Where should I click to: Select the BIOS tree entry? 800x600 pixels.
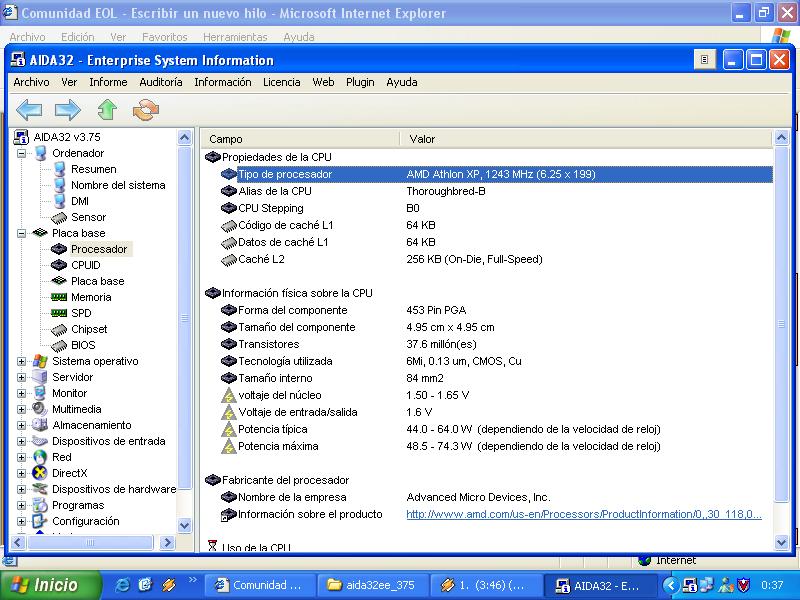tap(83, 345)
